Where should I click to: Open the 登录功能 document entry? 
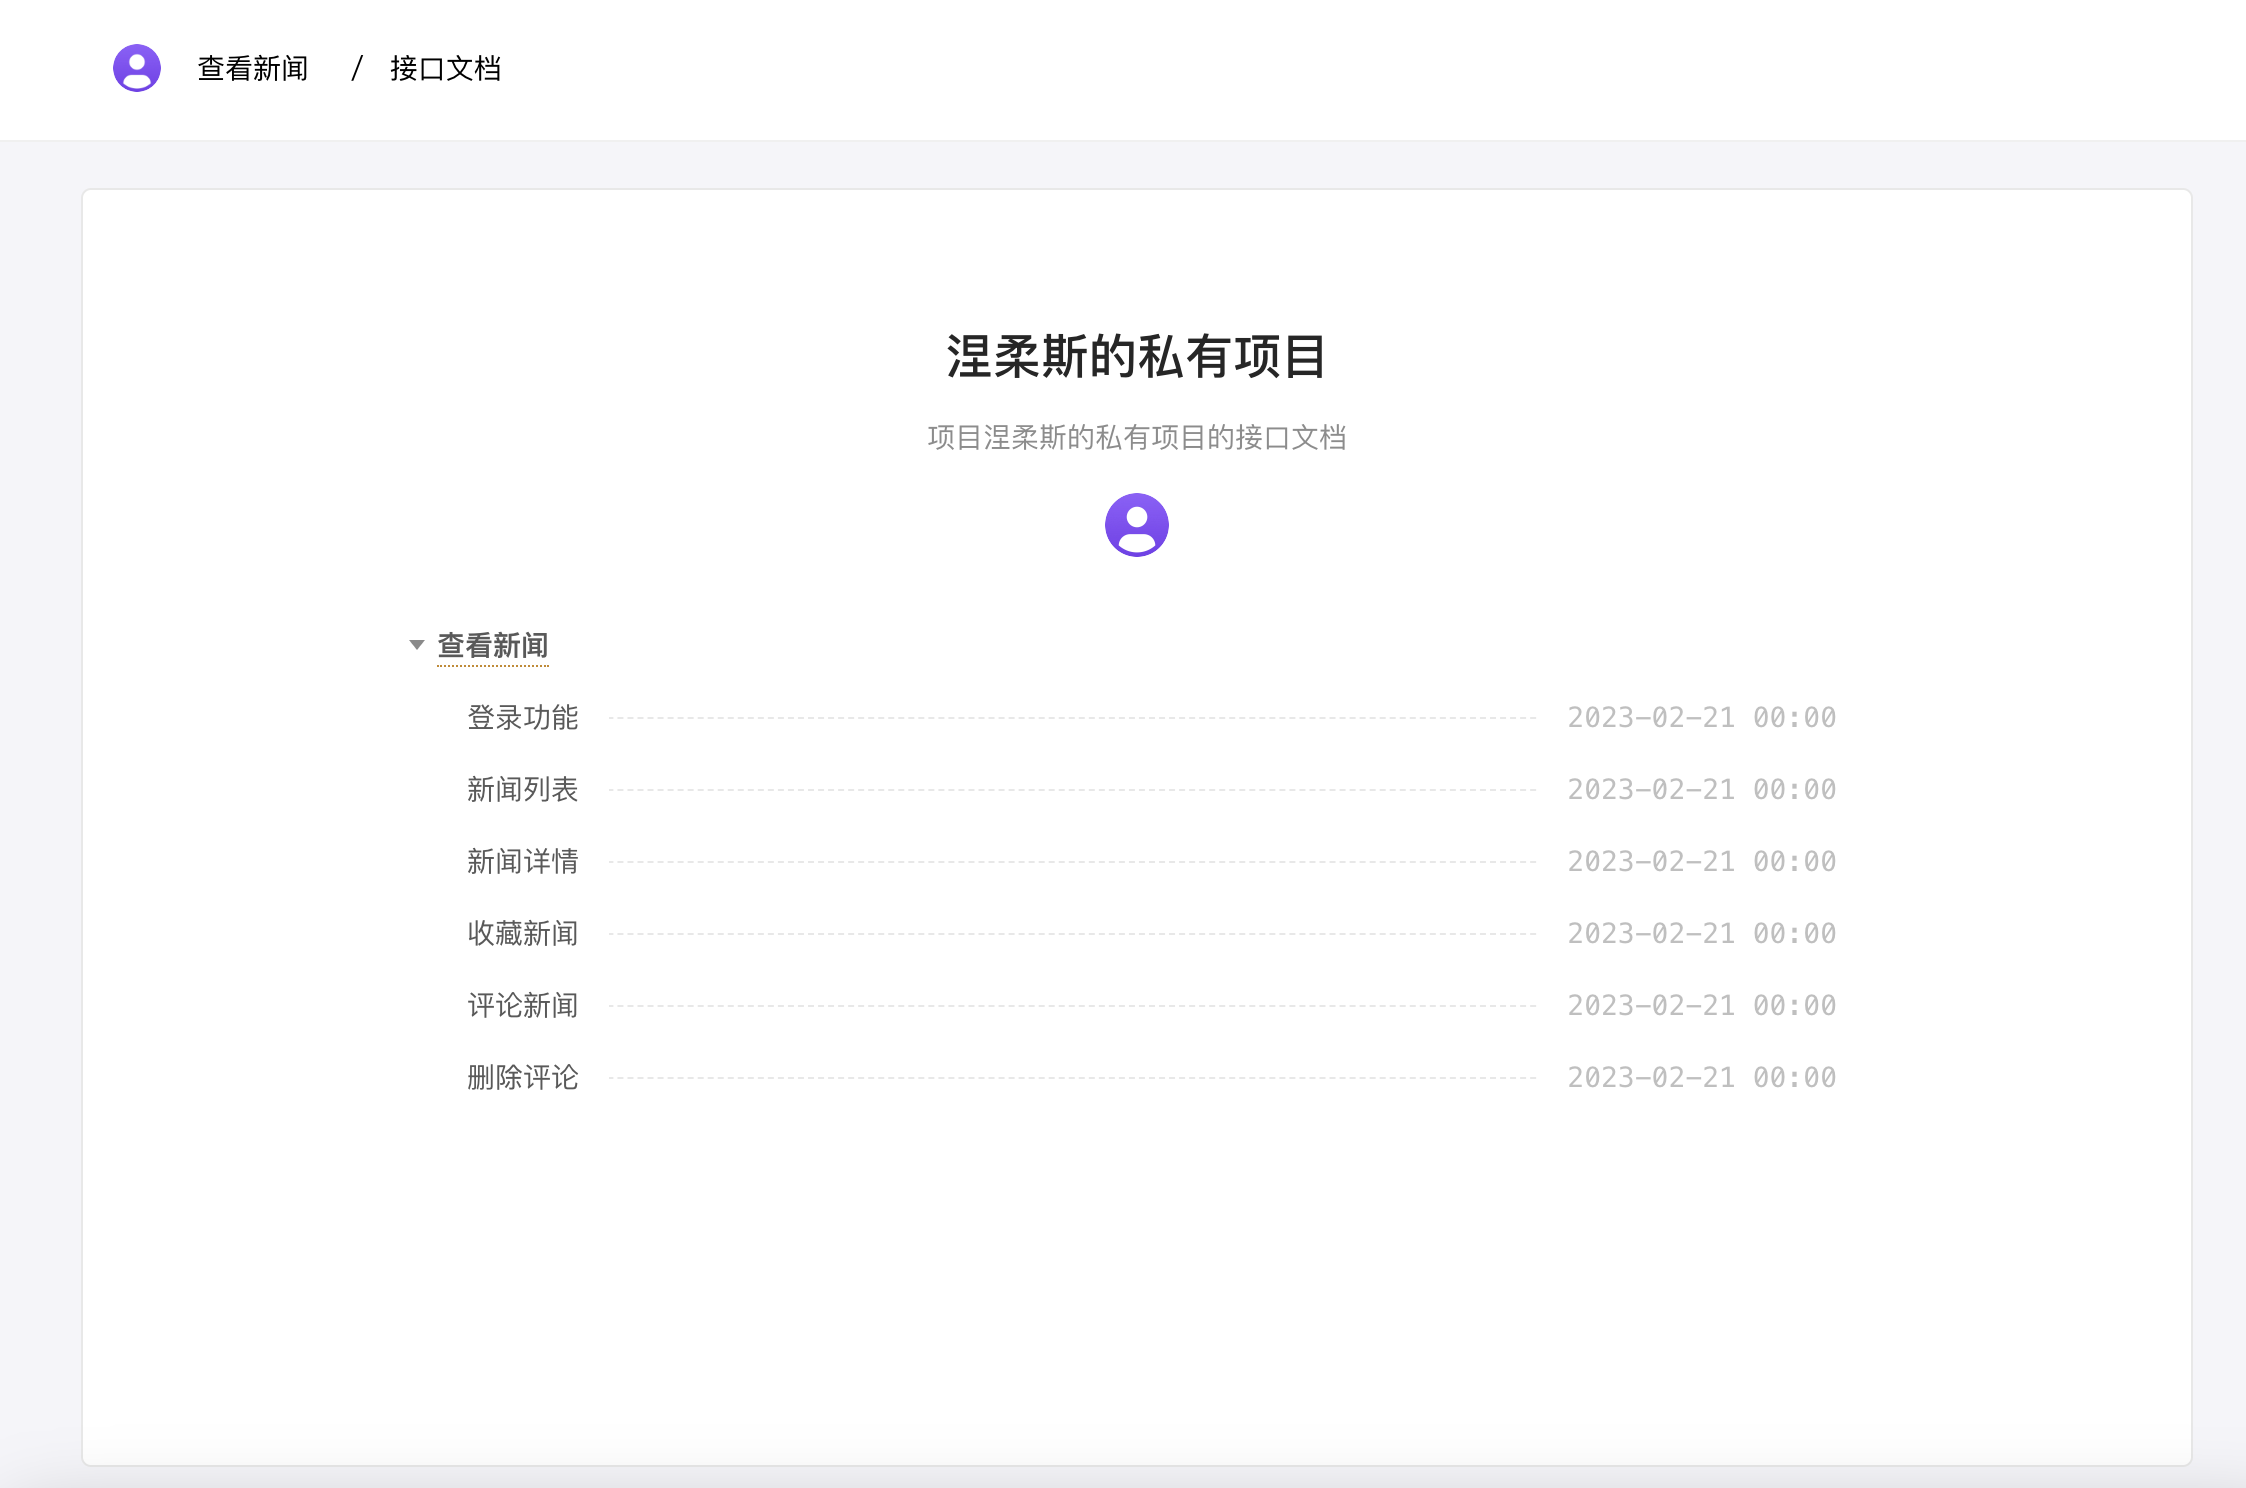point(523,717)
